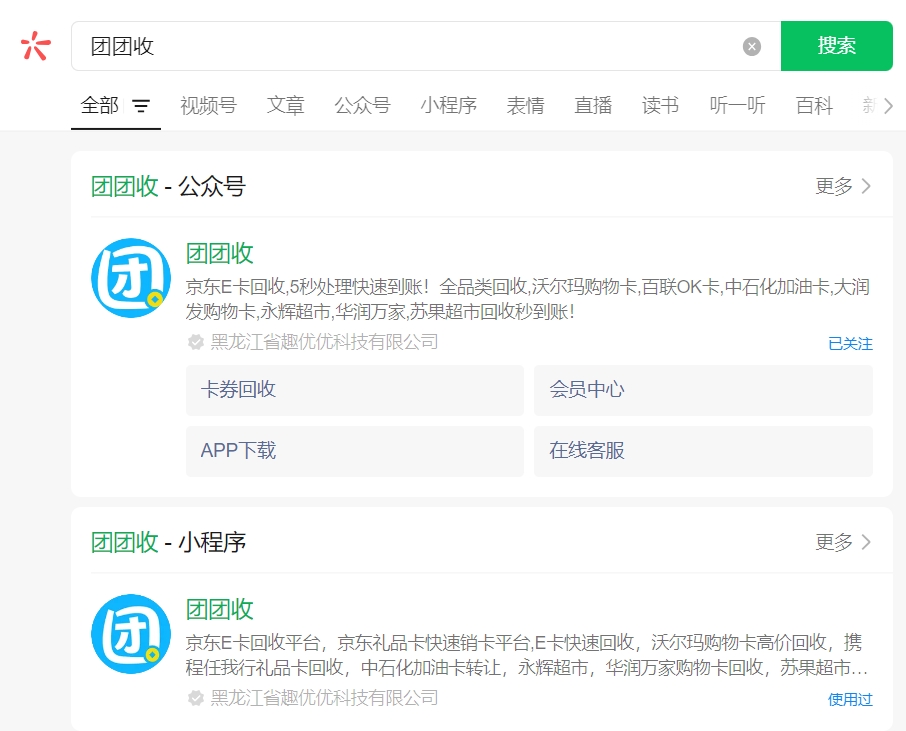Select the 全部 tab
Image resolution: width=906 pixels, height=731 pixels.
pyautogui.click(x=99, y=106)
